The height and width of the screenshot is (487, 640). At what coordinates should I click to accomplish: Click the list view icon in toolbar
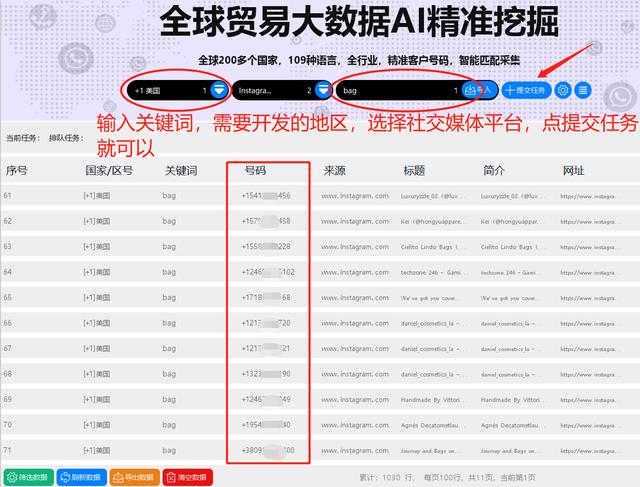583,90
